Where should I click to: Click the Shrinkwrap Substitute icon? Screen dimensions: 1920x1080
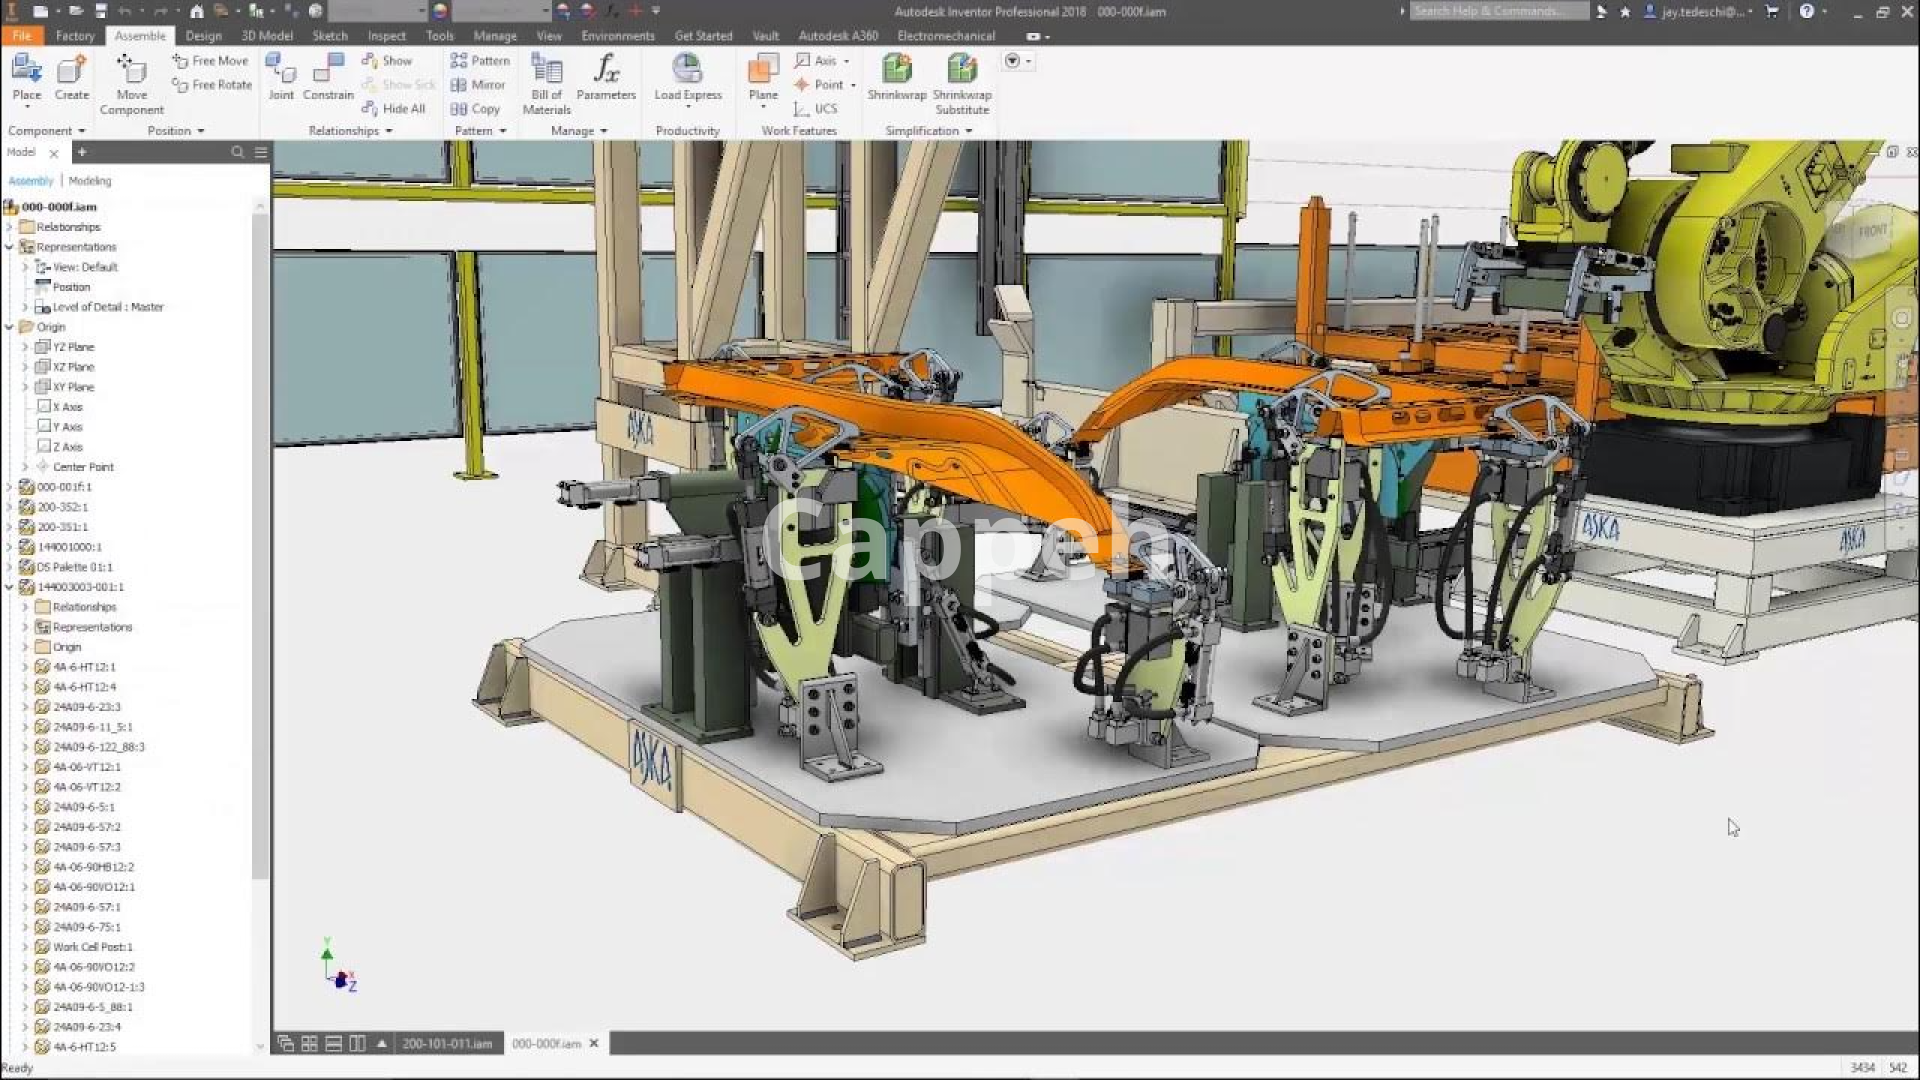click(961, 70)
